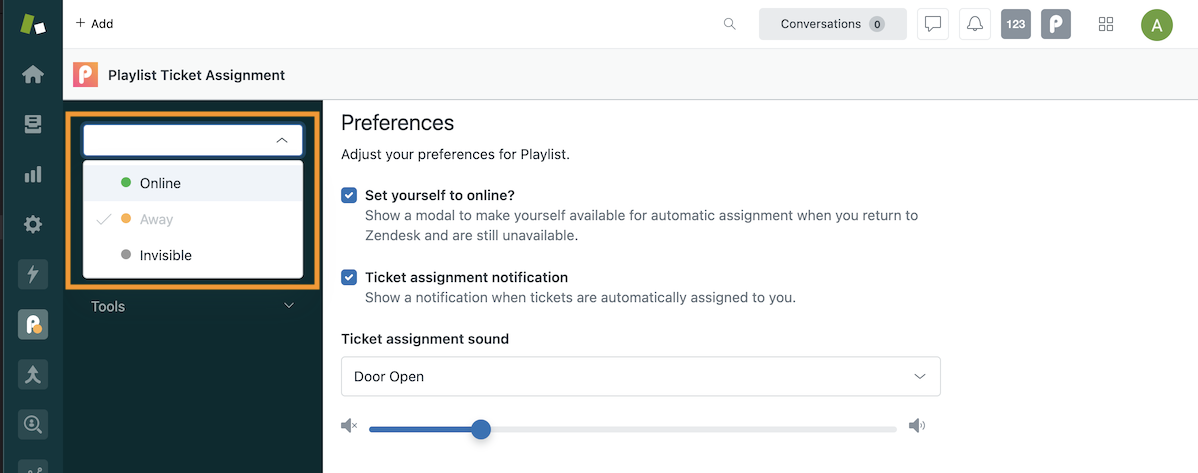Open the Ticket assignment sound dropdown
1198x473 pixels.
click(x=640, y=377)
